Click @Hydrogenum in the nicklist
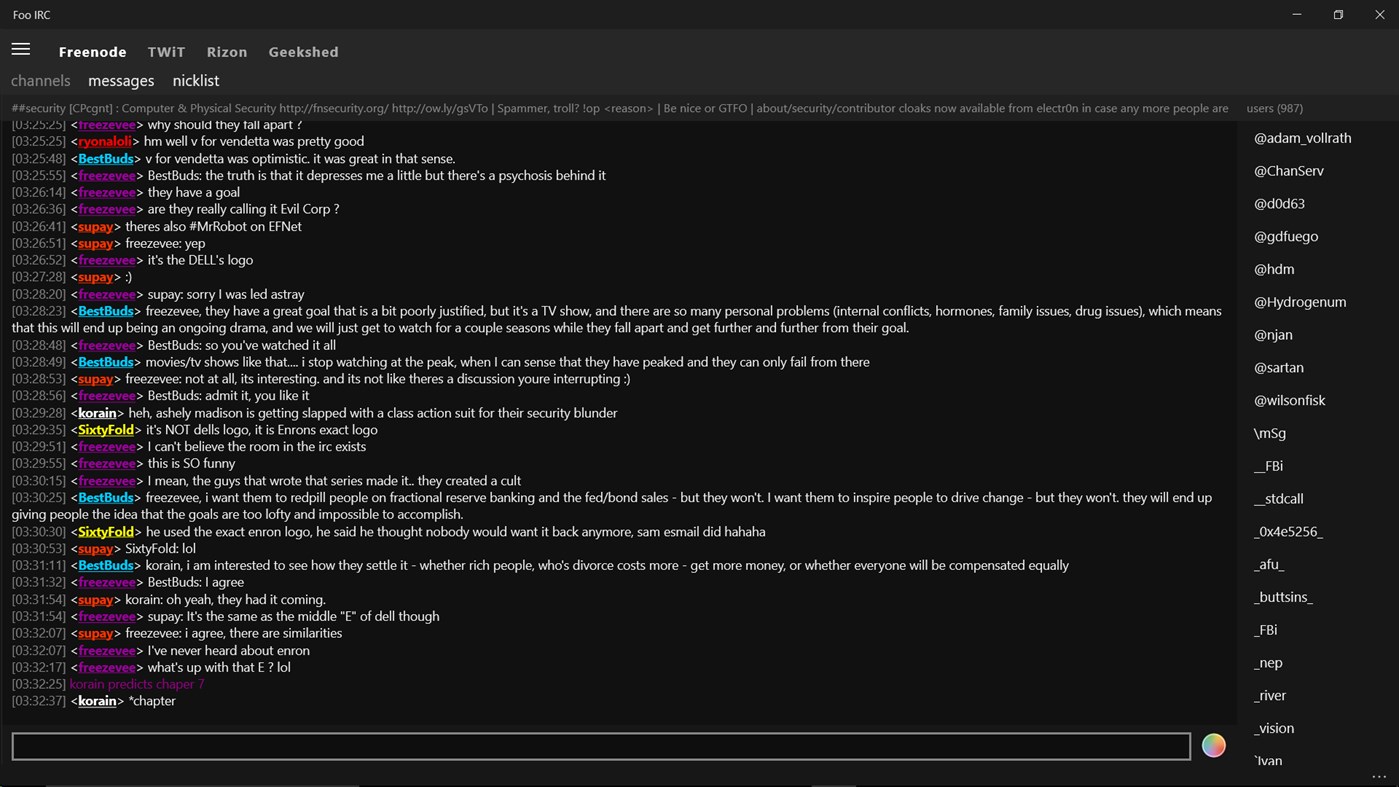 (x=1300, y=301)
